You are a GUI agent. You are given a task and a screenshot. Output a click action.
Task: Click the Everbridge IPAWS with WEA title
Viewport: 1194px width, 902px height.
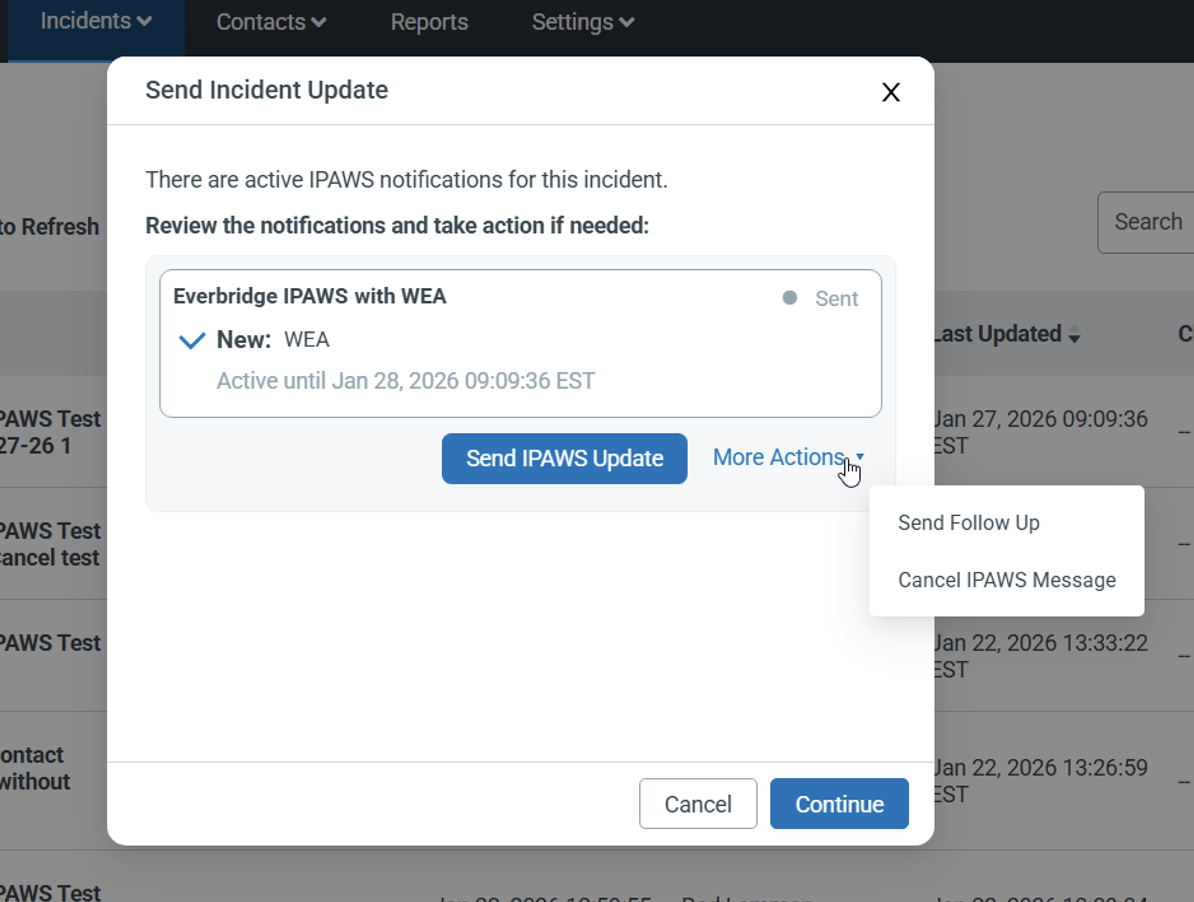pos(310,296)
